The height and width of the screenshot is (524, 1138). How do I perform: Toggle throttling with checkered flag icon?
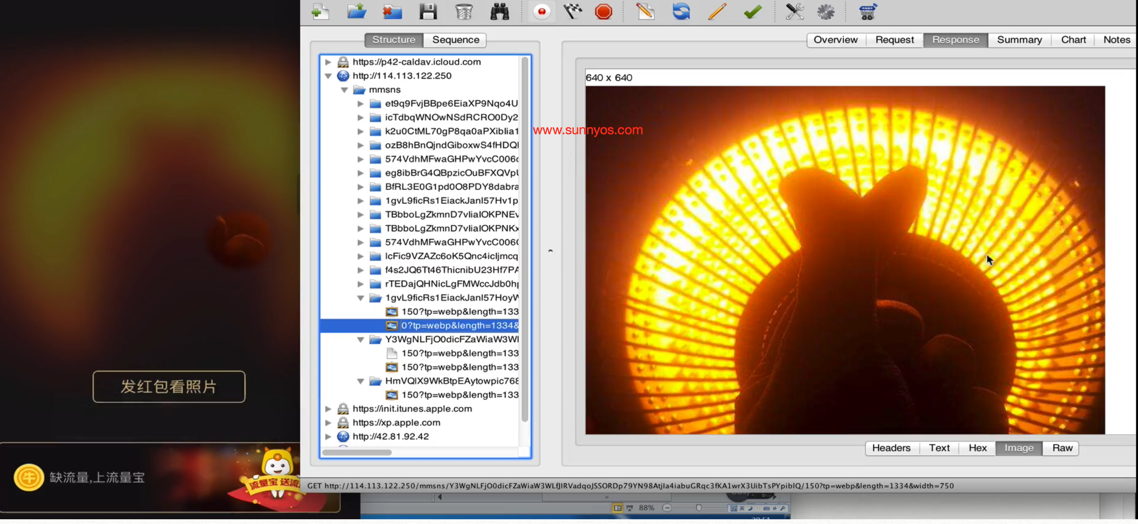(573, 12)
